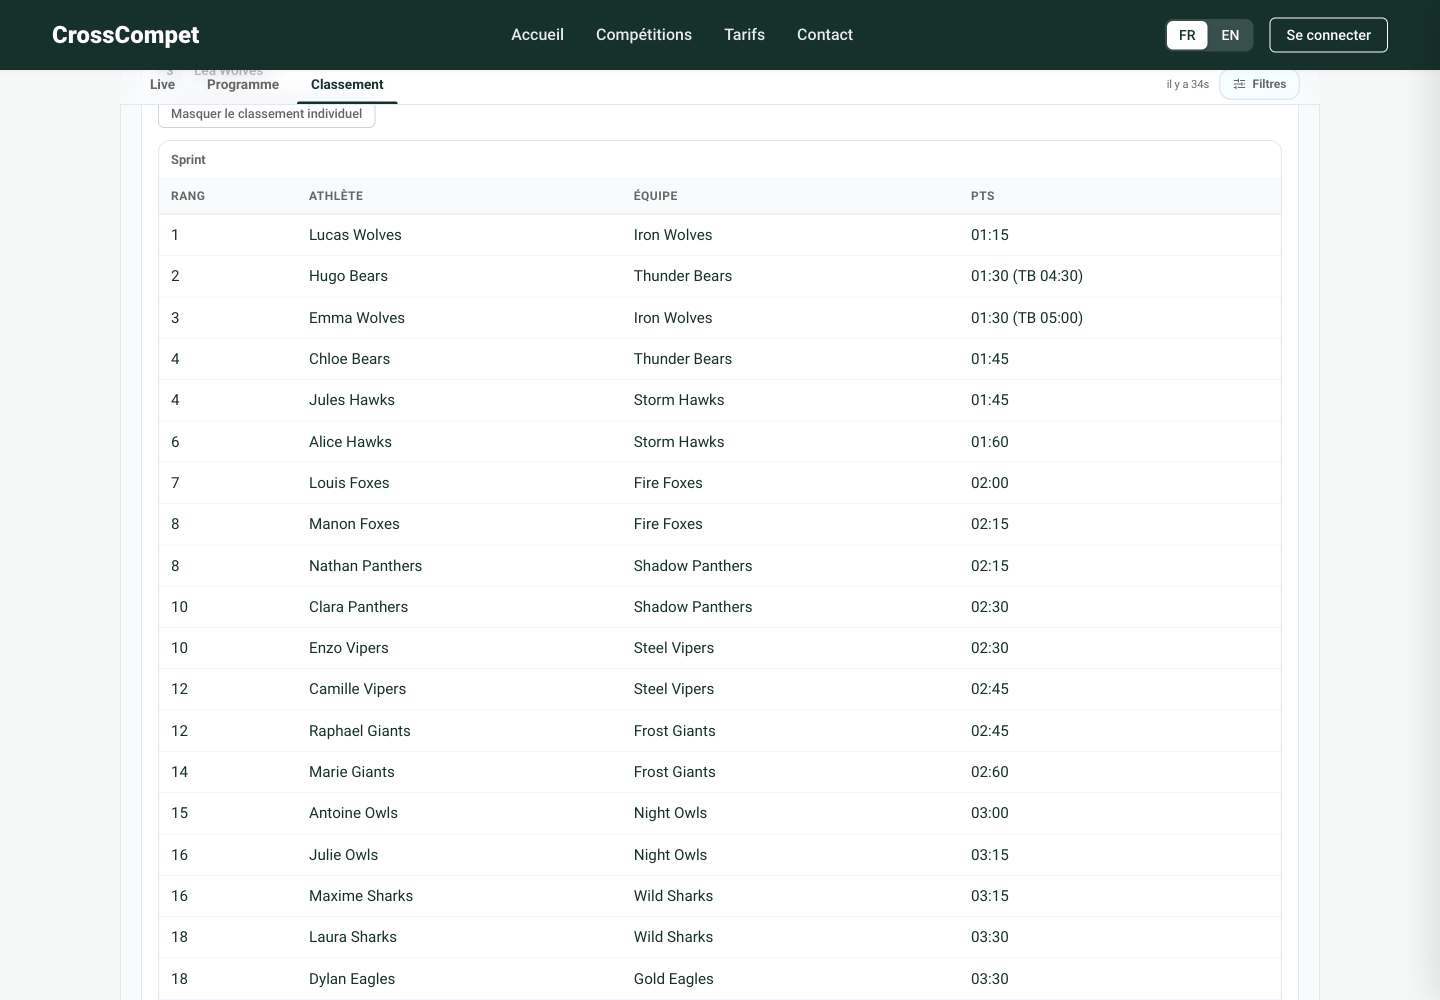Screen dimensions: 1440x1000
Task: Select athlete Camille Vipers
Action: [357, 689]
